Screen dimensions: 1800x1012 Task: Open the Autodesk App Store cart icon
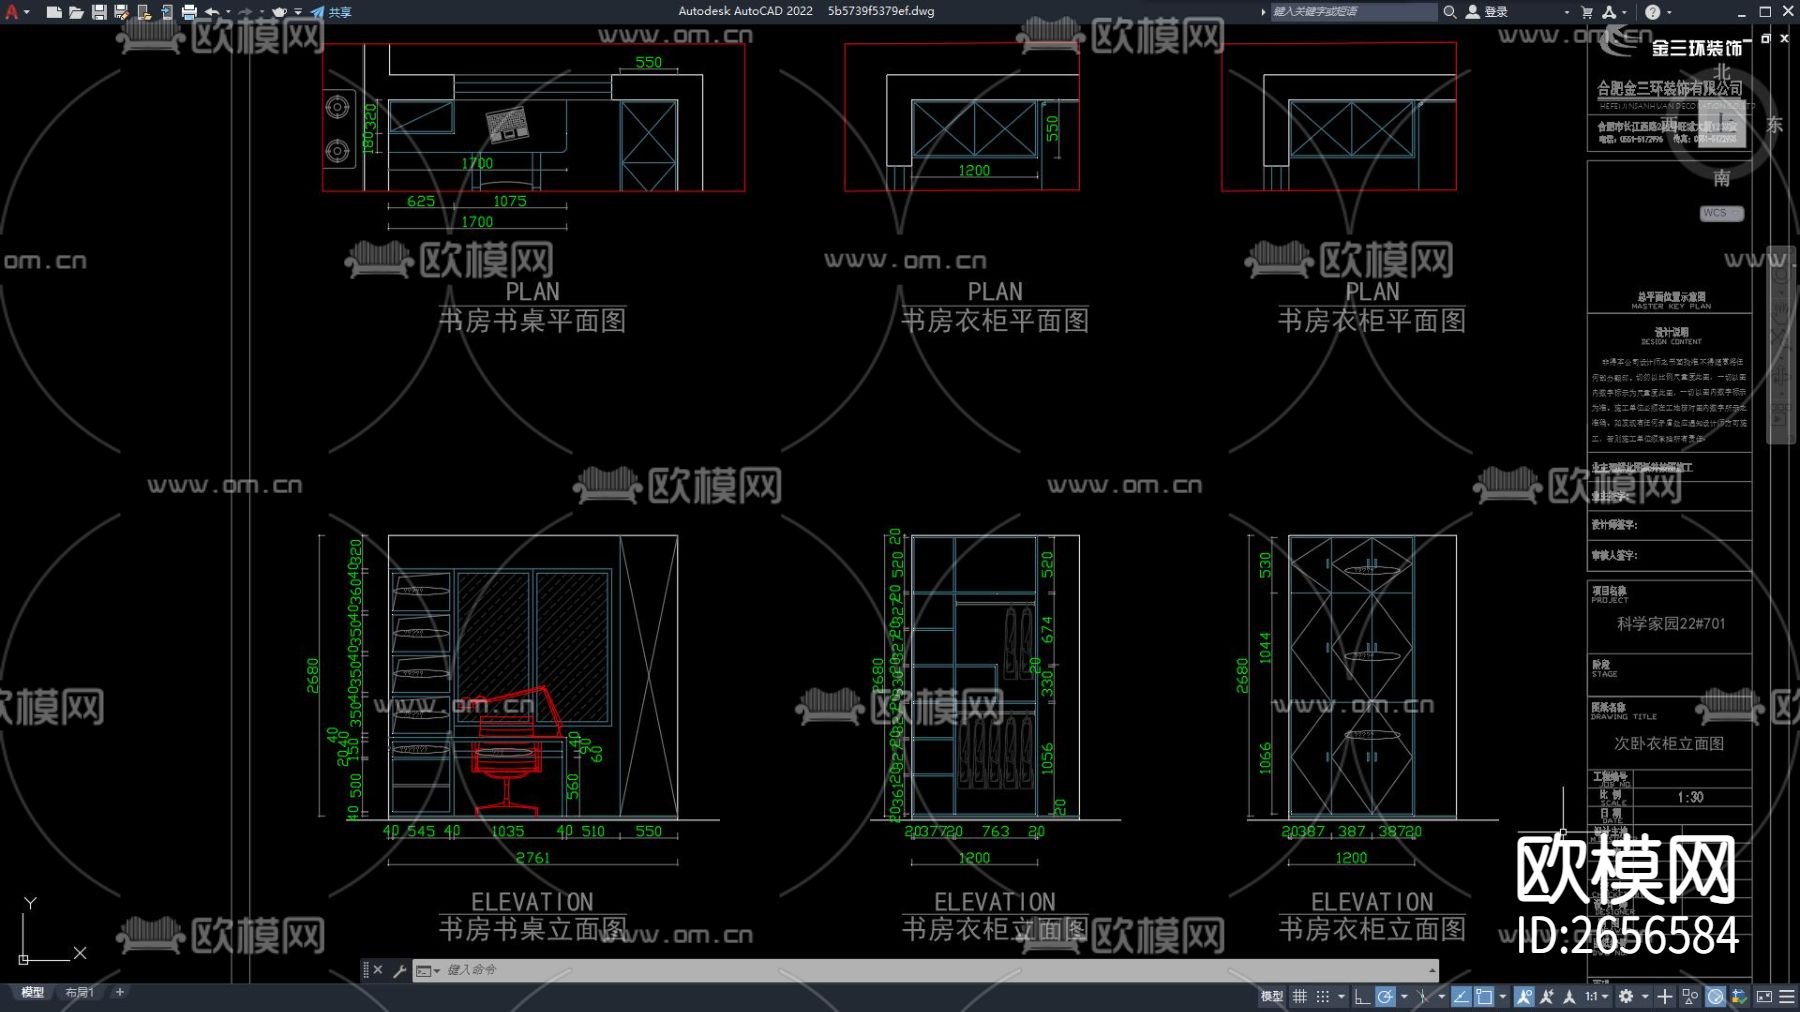click(x=1587, y=12)
